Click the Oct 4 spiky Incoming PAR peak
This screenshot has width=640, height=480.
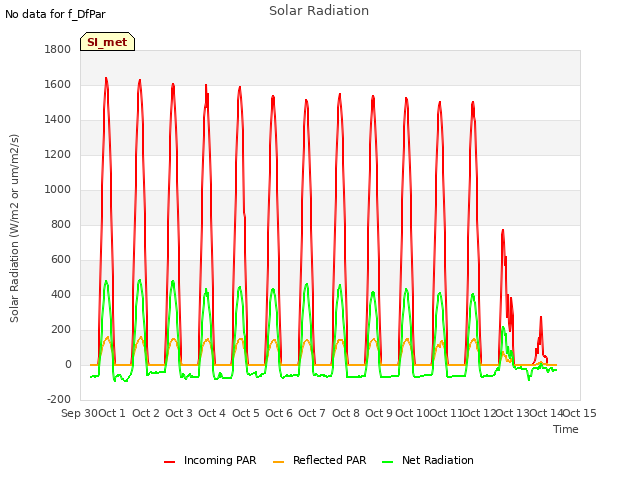click(206, 86)
